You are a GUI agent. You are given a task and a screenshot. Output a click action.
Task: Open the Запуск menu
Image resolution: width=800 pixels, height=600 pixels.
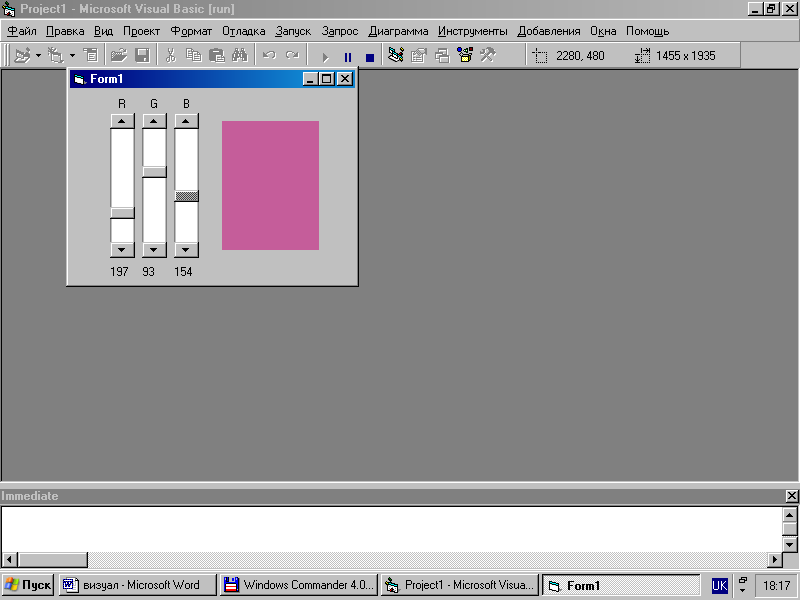(293, 31)
